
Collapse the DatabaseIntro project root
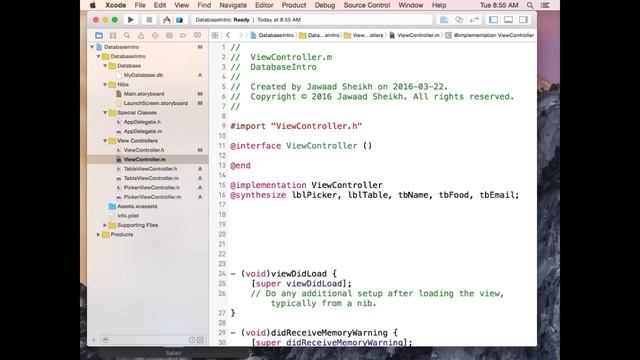point(92,47)
